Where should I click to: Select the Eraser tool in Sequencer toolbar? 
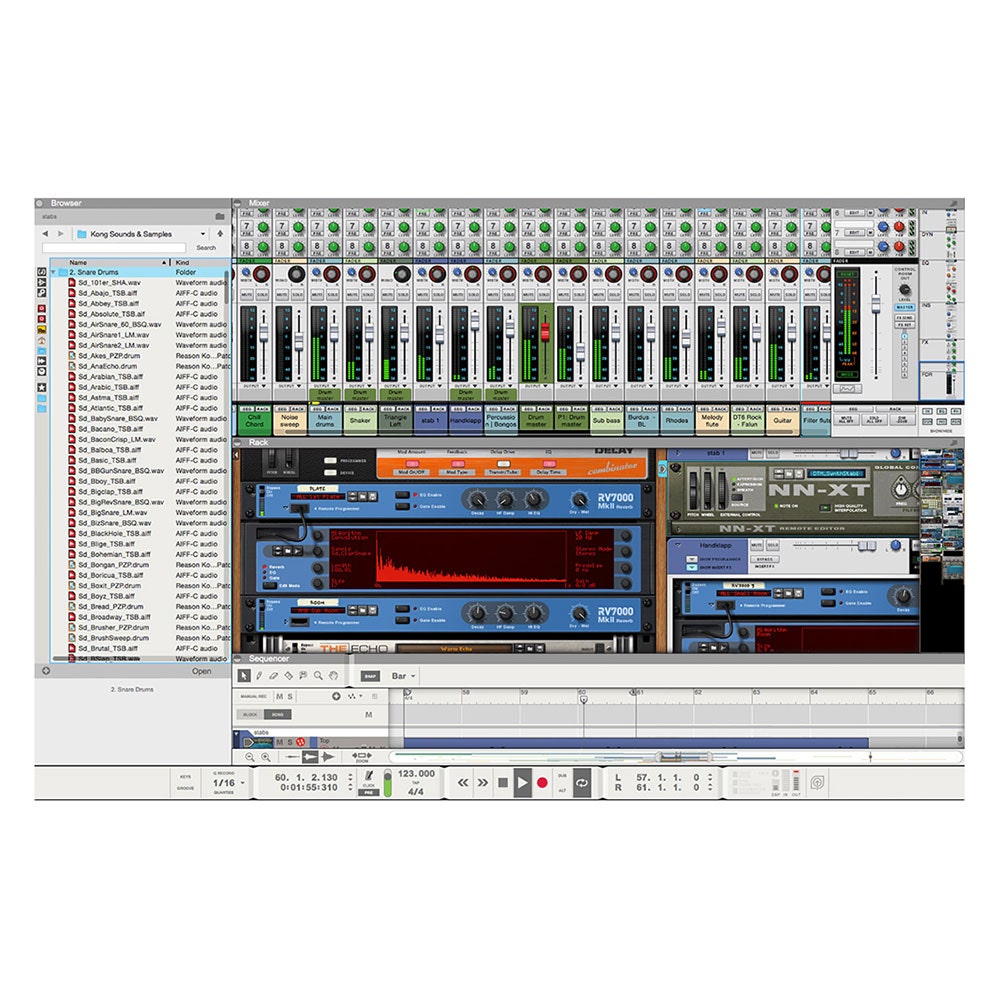pos(274,676)
